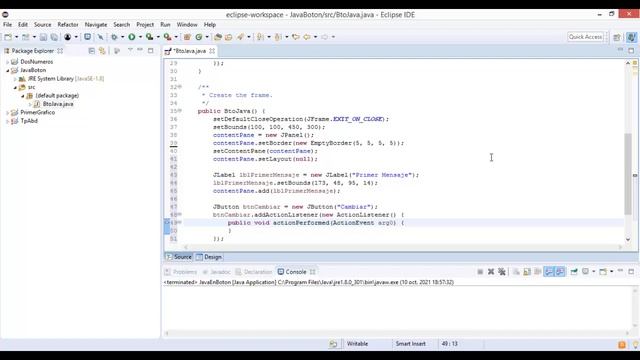Select the Source tab of the editor
This screenshot has height=360, width=640.
point(179,257)
